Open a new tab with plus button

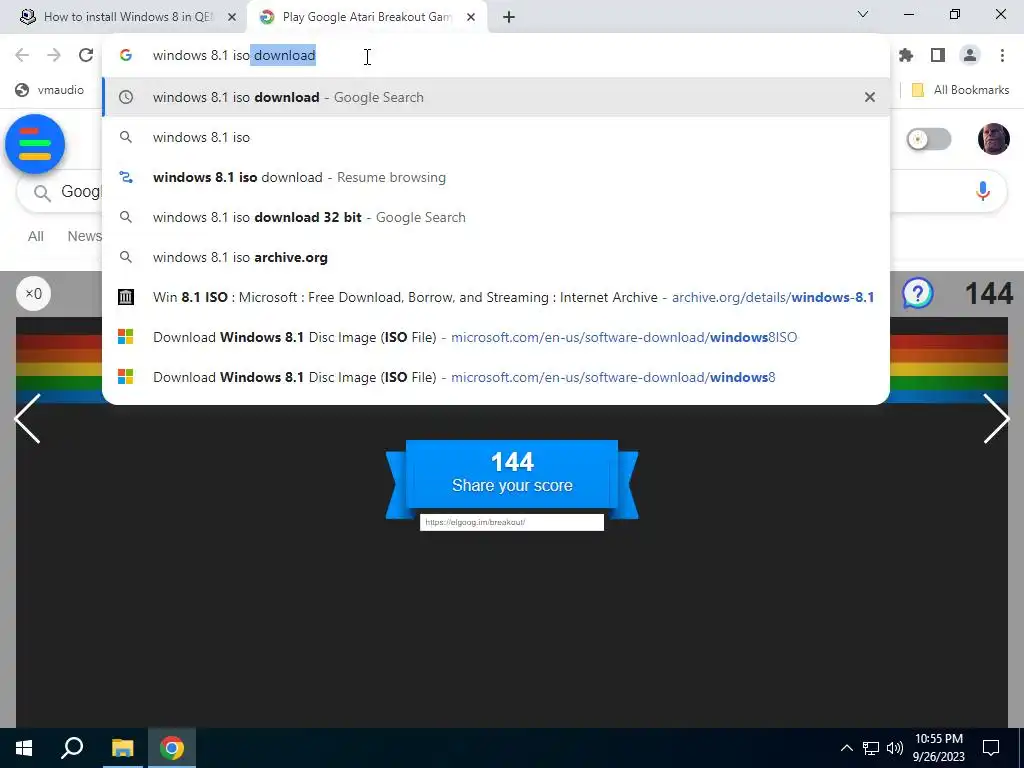(509, 17)
